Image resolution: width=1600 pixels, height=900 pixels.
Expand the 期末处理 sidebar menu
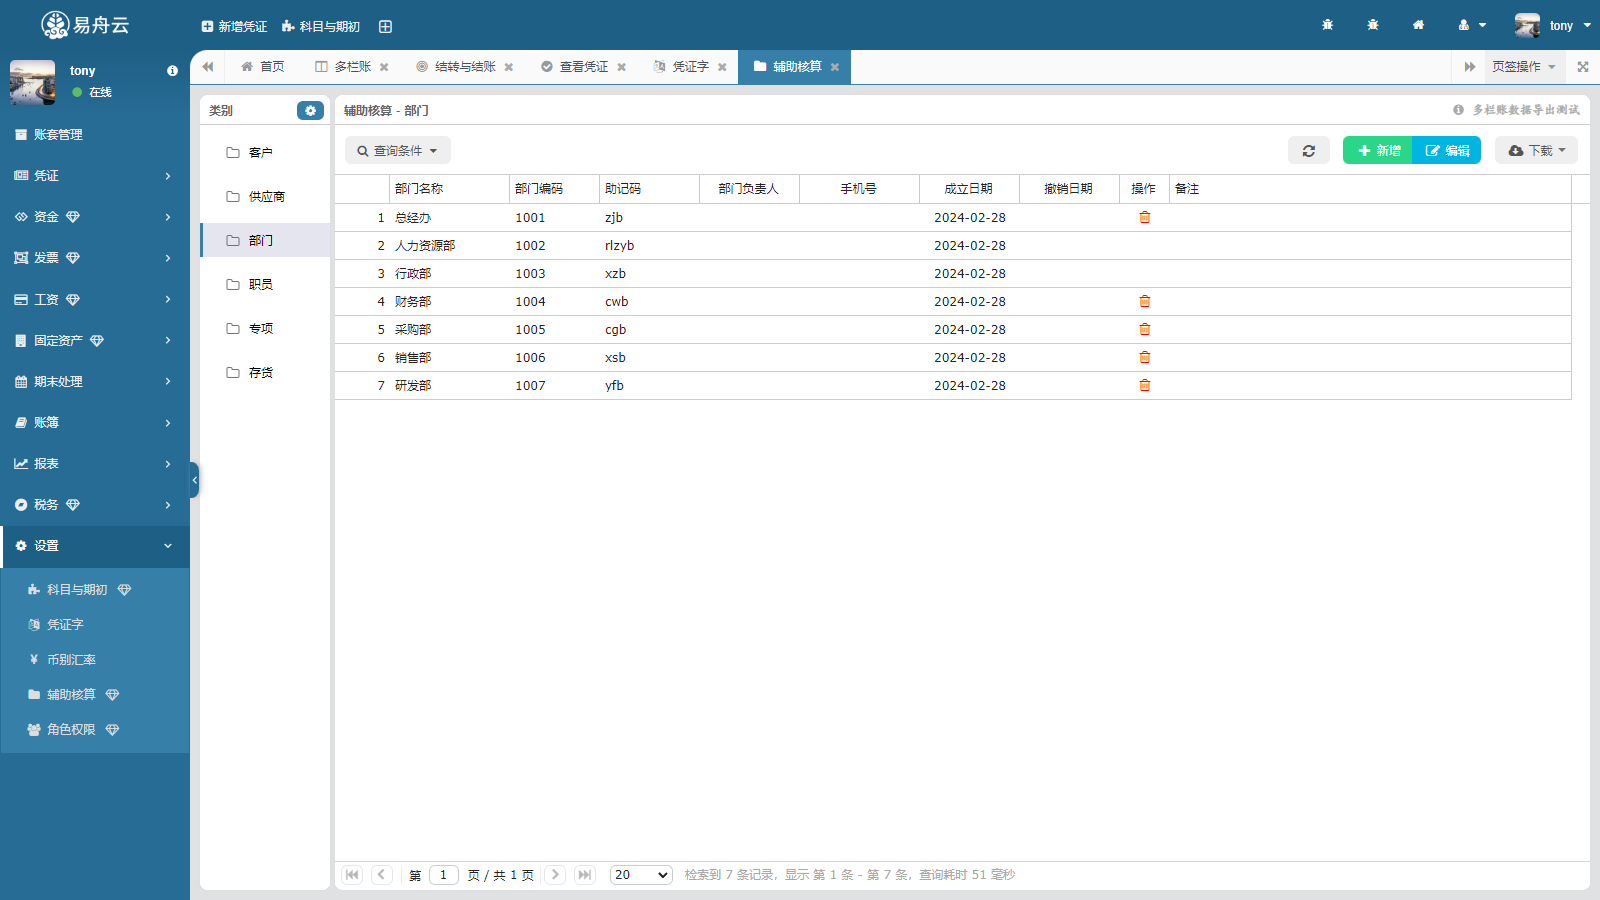click(x=95, y=381)
